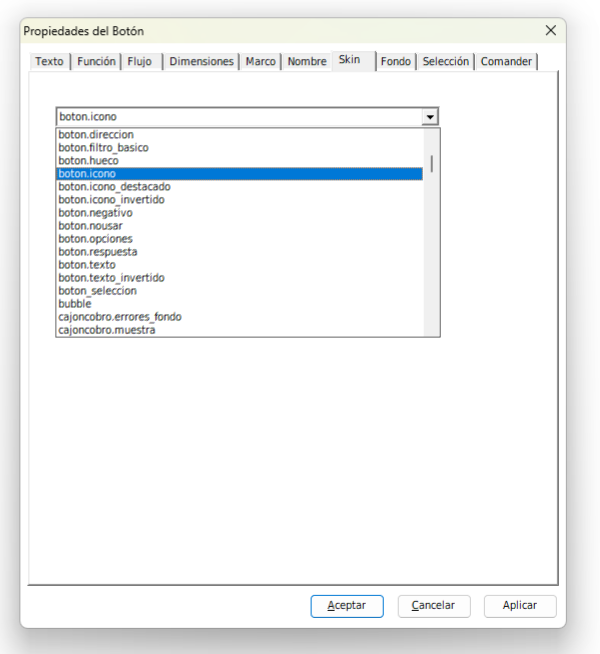Select boton.hueco in the skin list

click(x=240, y=161)
